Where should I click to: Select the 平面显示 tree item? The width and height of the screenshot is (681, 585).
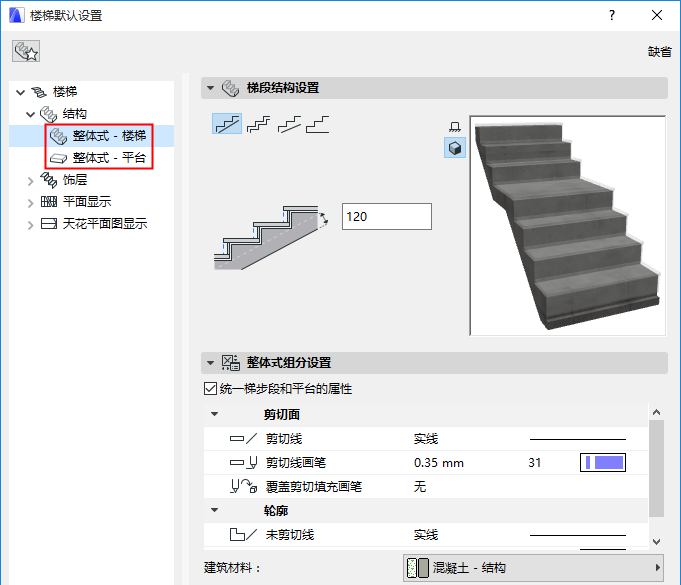coord(87,202)
